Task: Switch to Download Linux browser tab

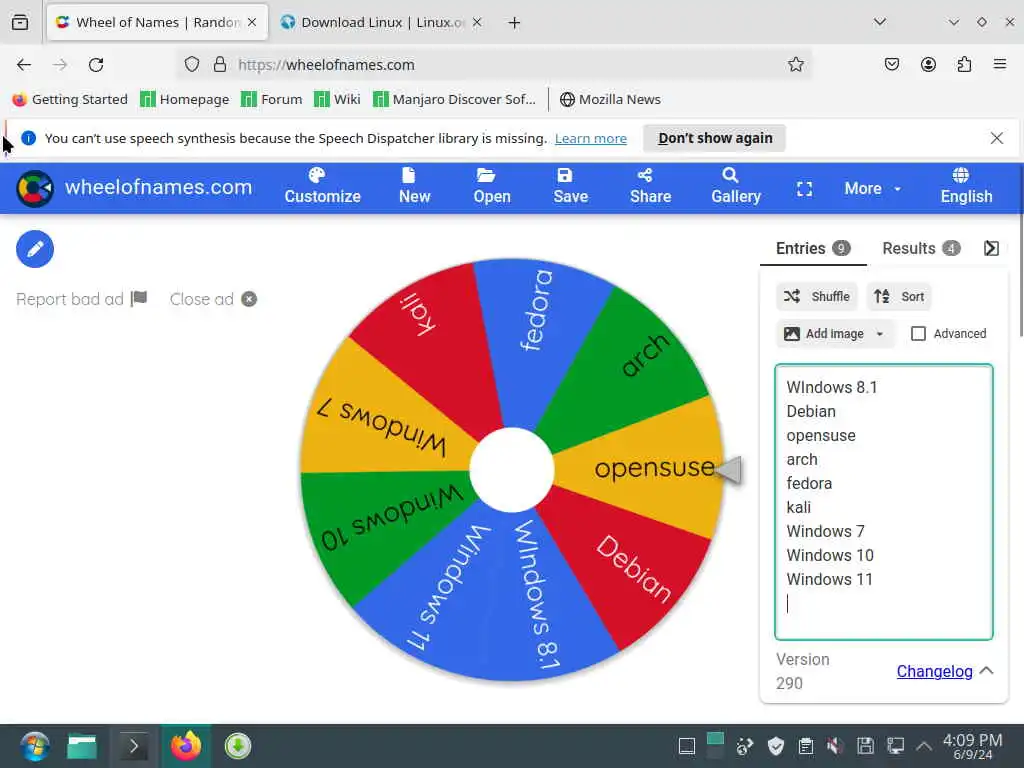Action: tap(382, 22)
